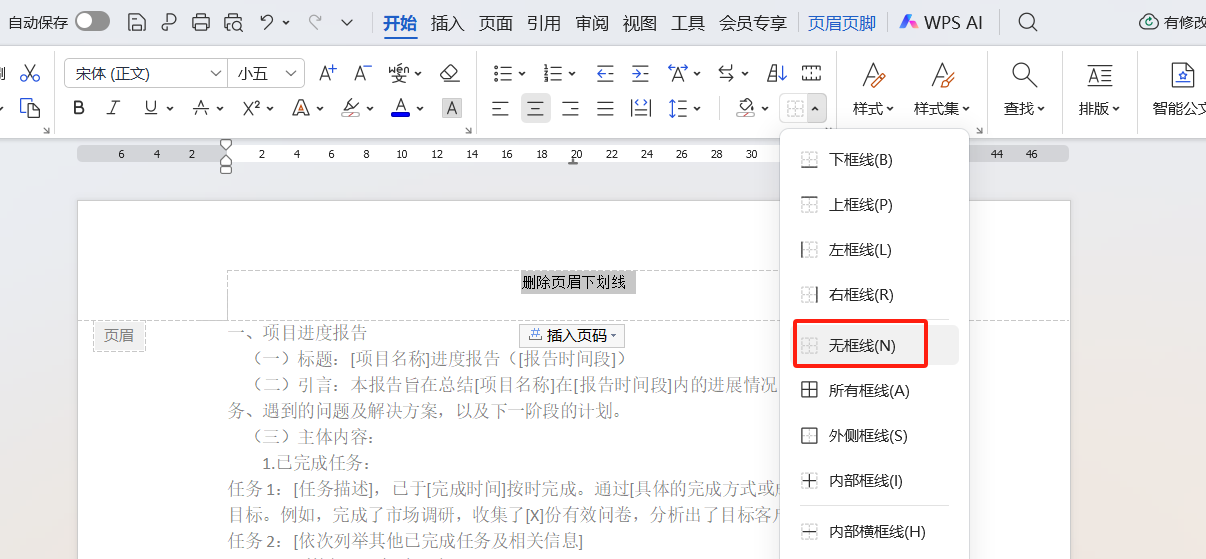Click decrease indent icon

coord(605,73)
